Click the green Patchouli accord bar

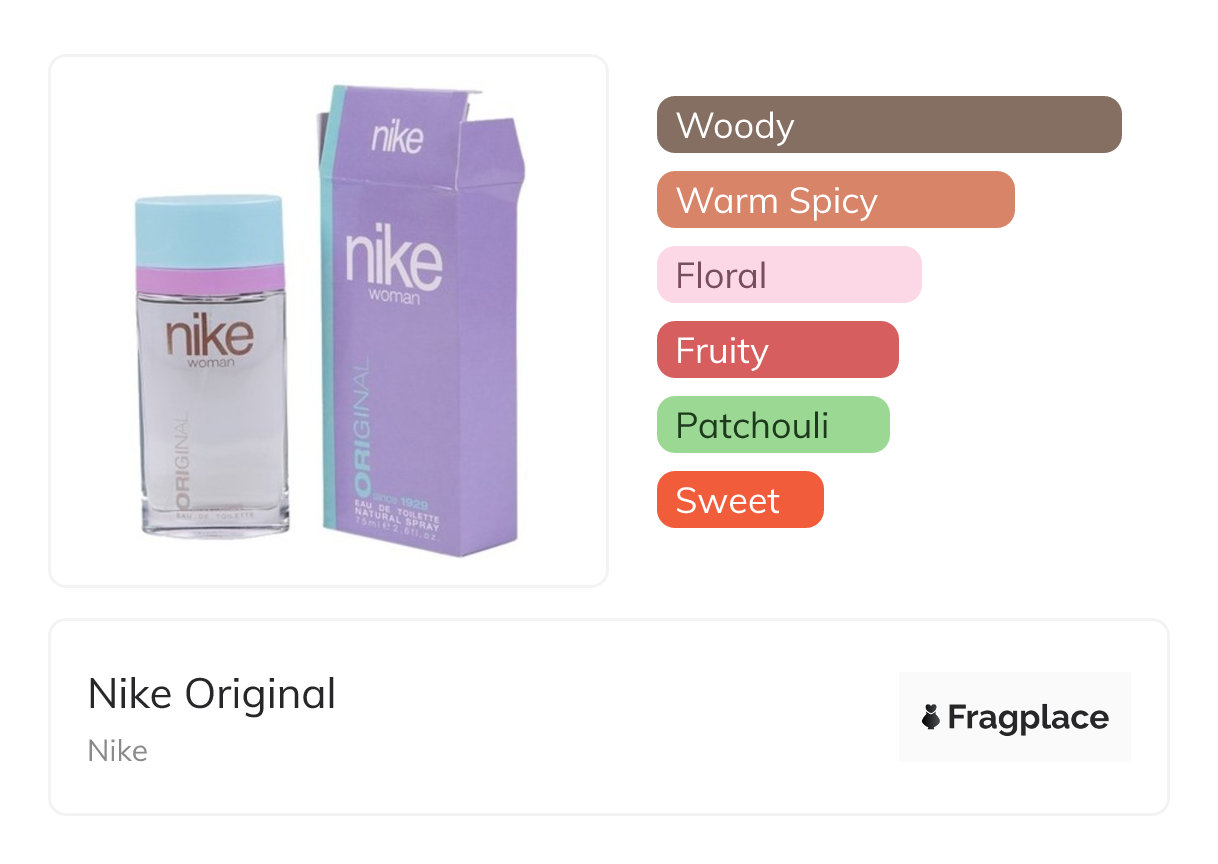(x=772, y=425)
